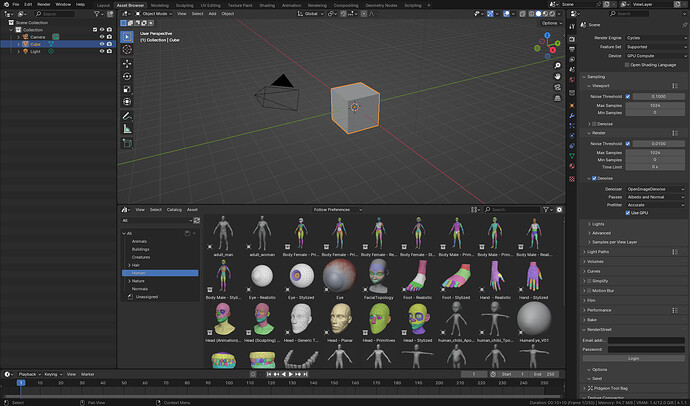Open the viewport Add menu

click(x=212, y=14)
